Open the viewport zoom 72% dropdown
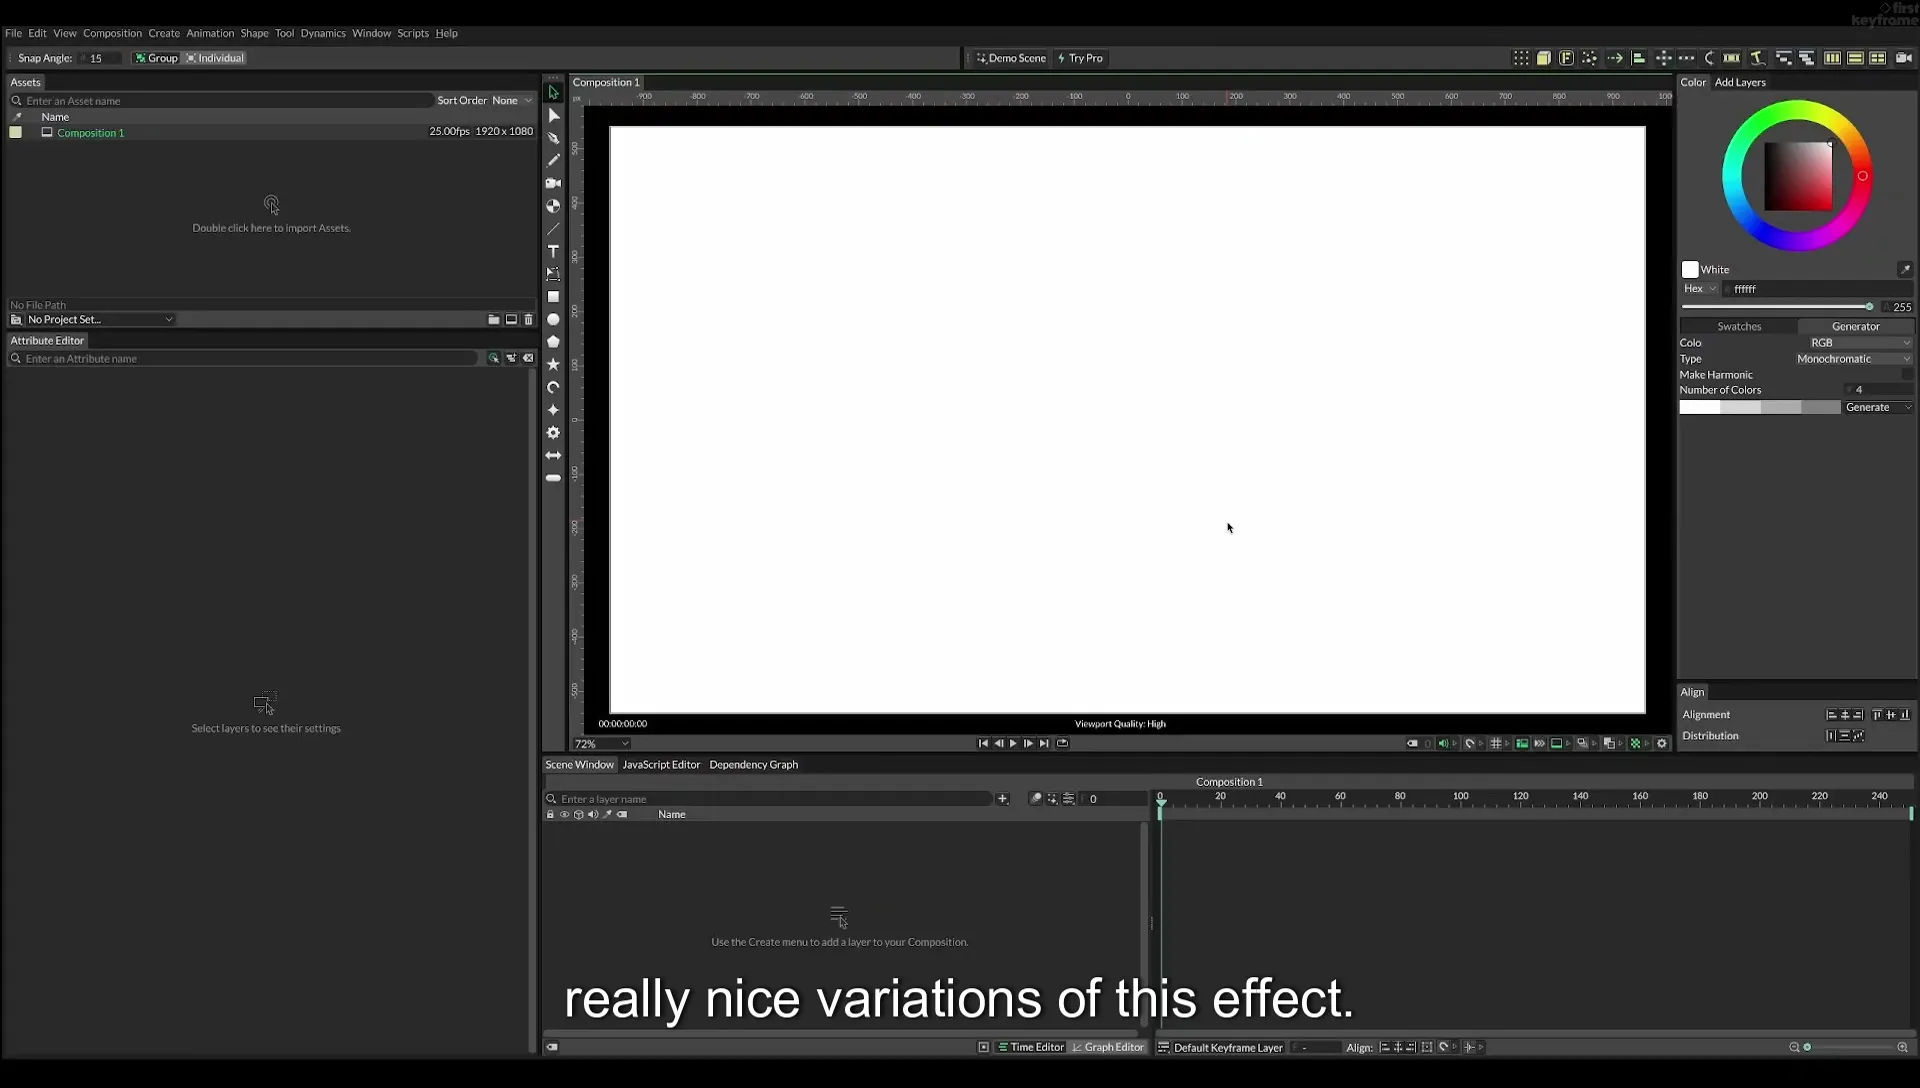This screenshot has height=1088, width=1920. pos(601,744)
